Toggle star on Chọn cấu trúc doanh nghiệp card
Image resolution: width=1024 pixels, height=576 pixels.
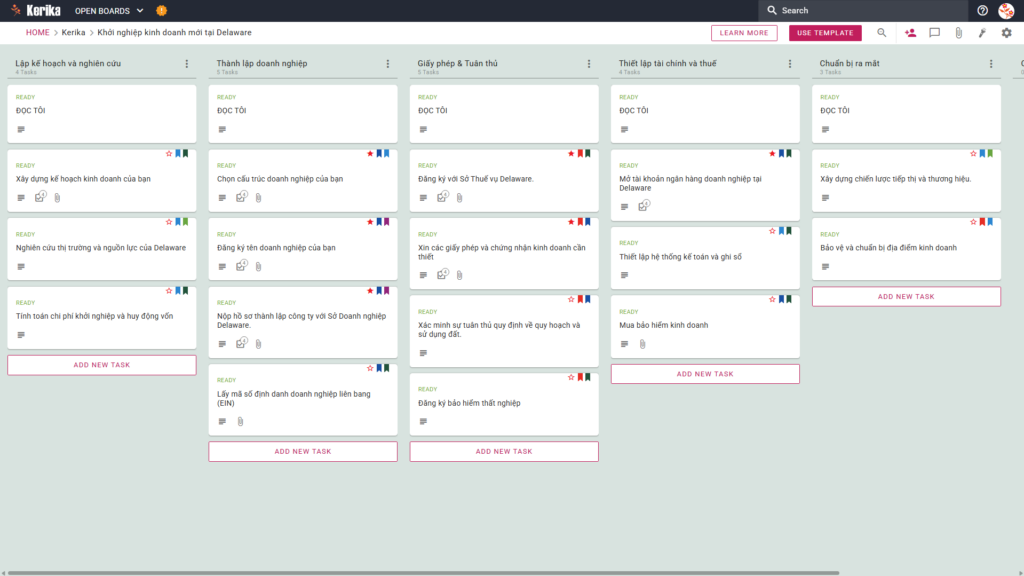pos(370,153)
